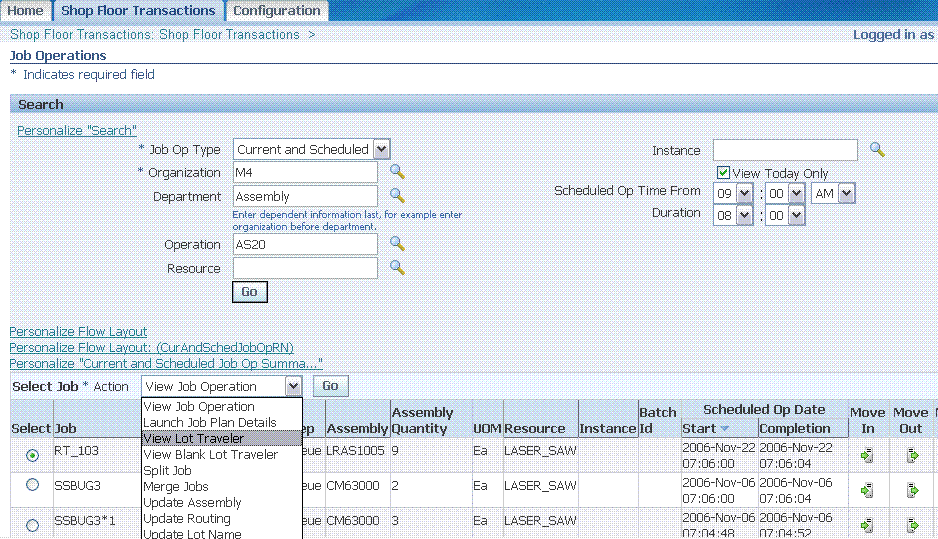Click Go button next to Action

pyautogui.click(x=330, y=386)
